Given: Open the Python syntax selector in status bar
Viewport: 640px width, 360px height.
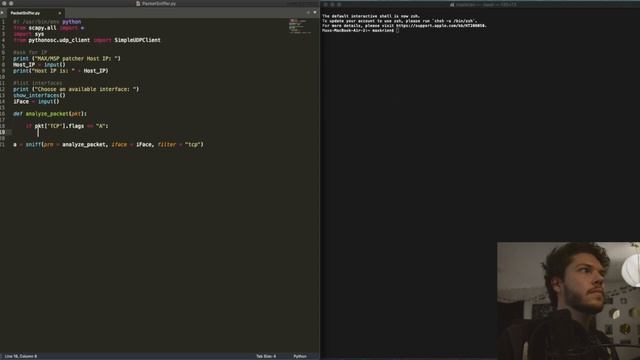Looking at the screenshot, I should point(300,356).
